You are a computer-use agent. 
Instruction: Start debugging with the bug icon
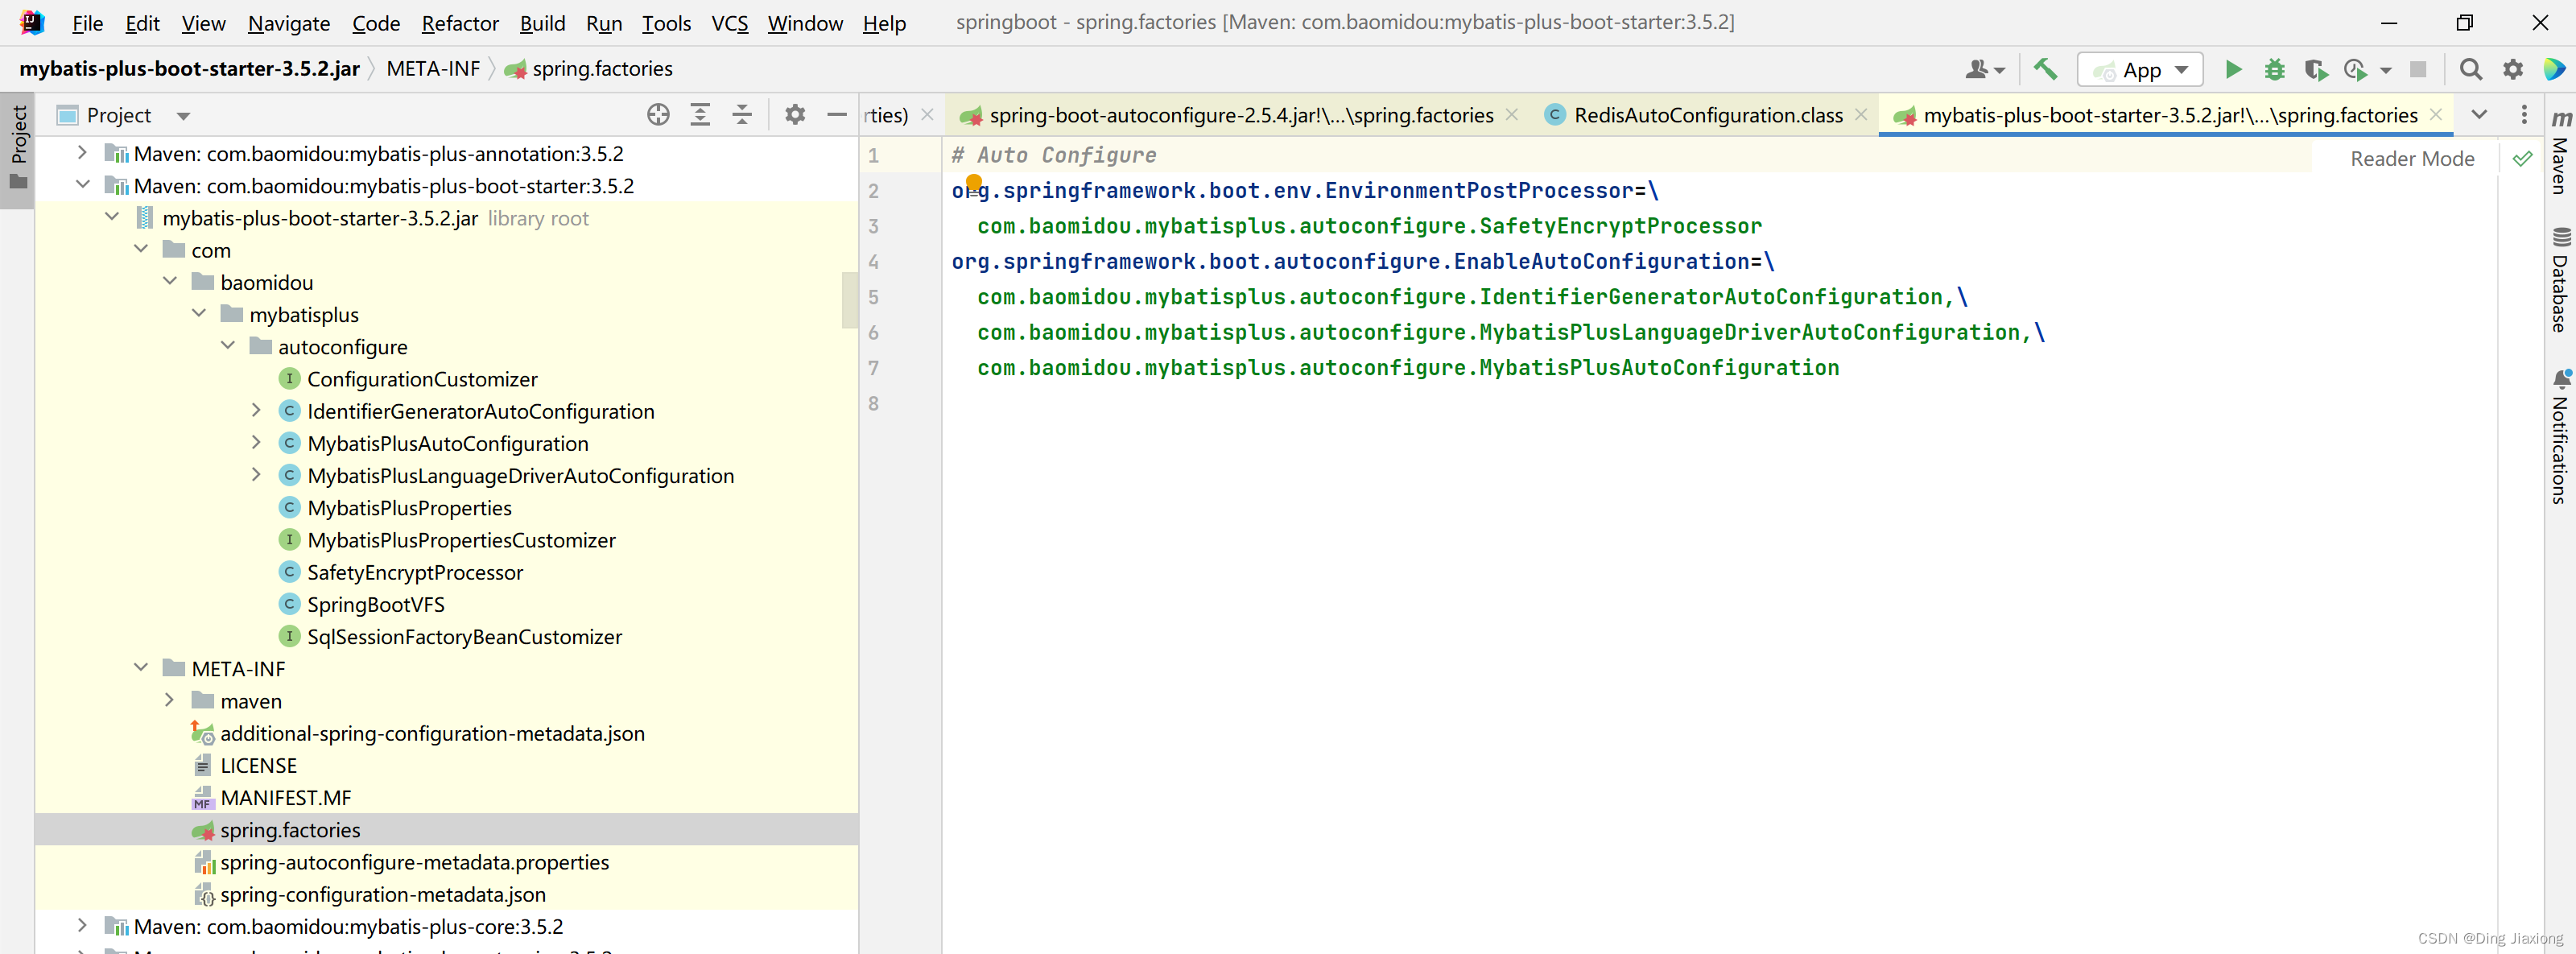2274,69
